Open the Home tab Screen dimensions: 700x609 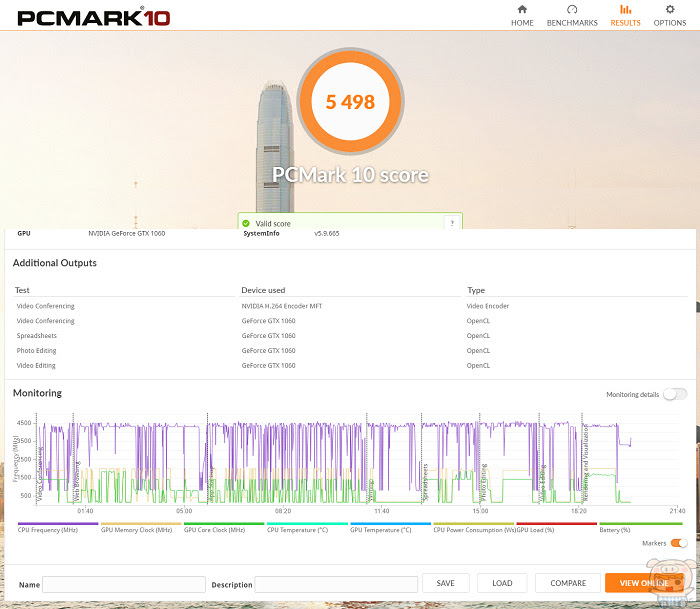[x=522, y=16]
